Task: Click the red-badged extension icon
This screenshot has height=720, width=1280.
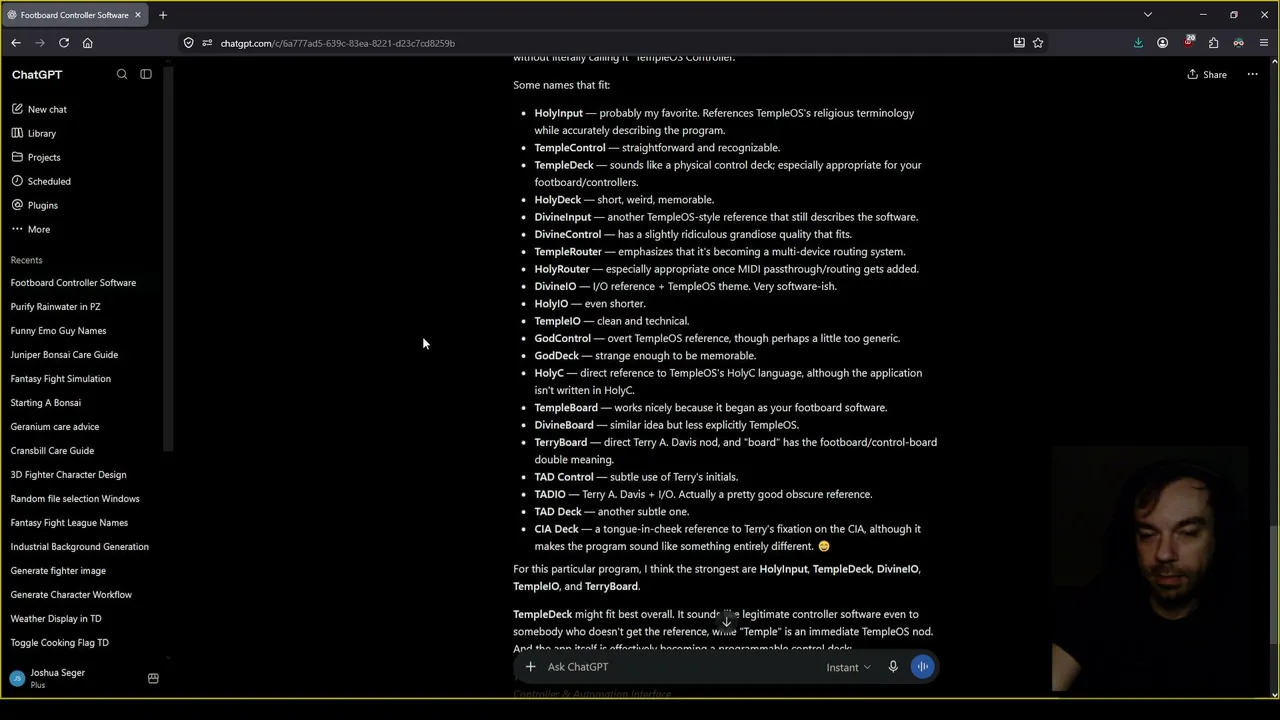Action: [1188, 43]
